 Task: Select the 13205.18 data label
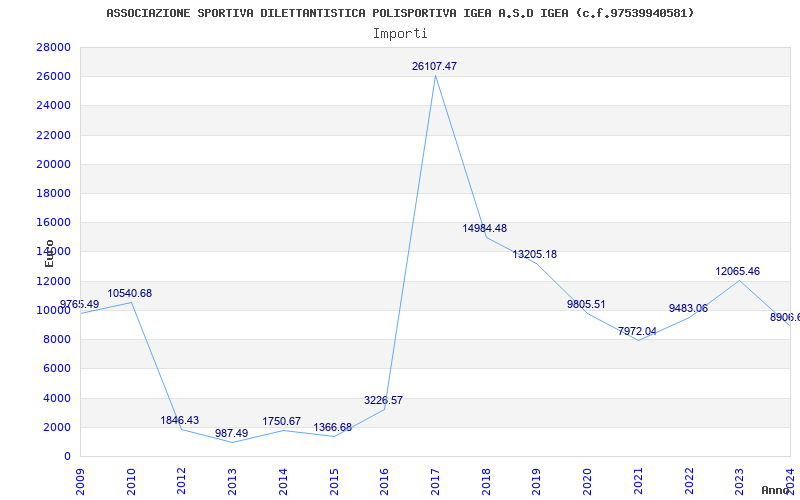(535, 255)
